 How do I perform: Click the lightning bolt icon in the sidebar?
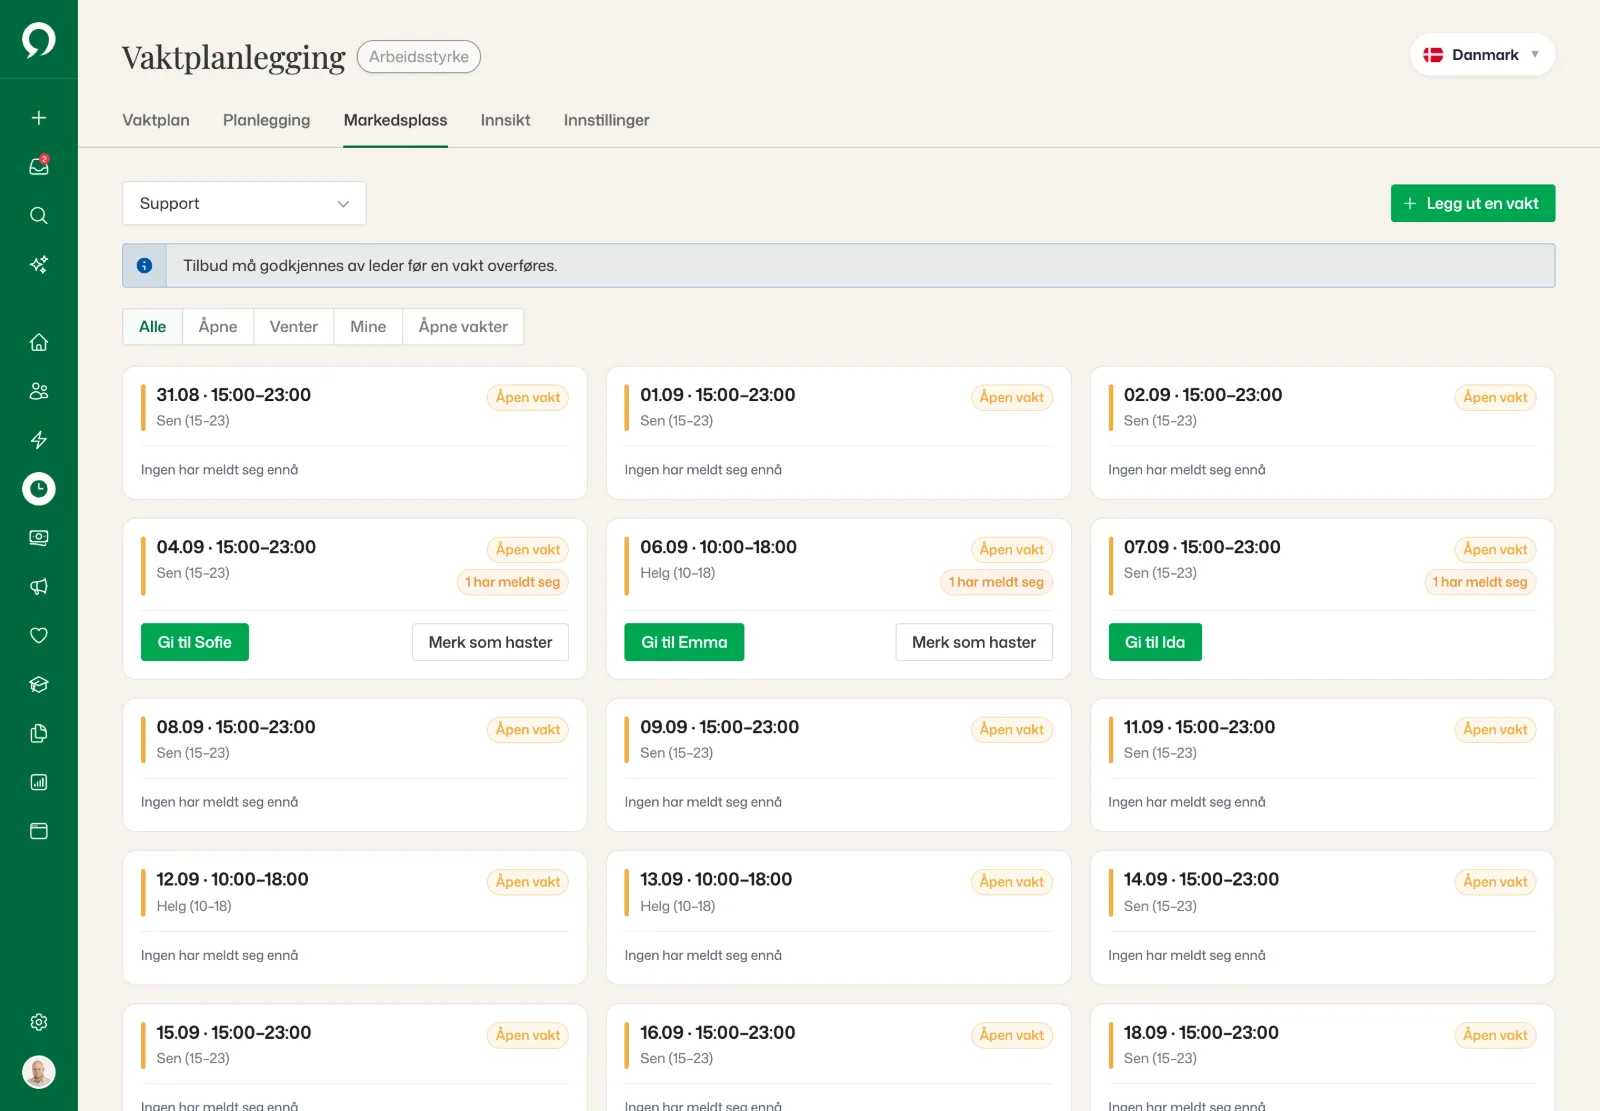tap(39, 440)
